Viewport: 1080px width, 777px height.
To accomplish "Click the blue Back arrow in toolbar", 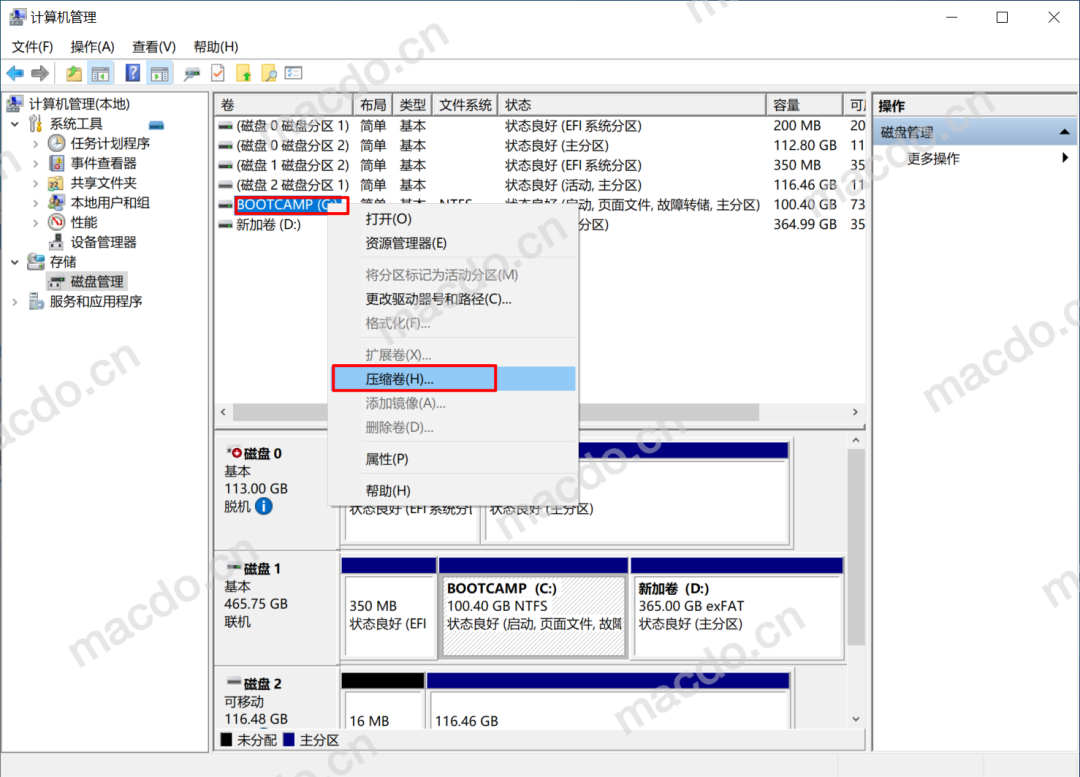I will 15,73.
